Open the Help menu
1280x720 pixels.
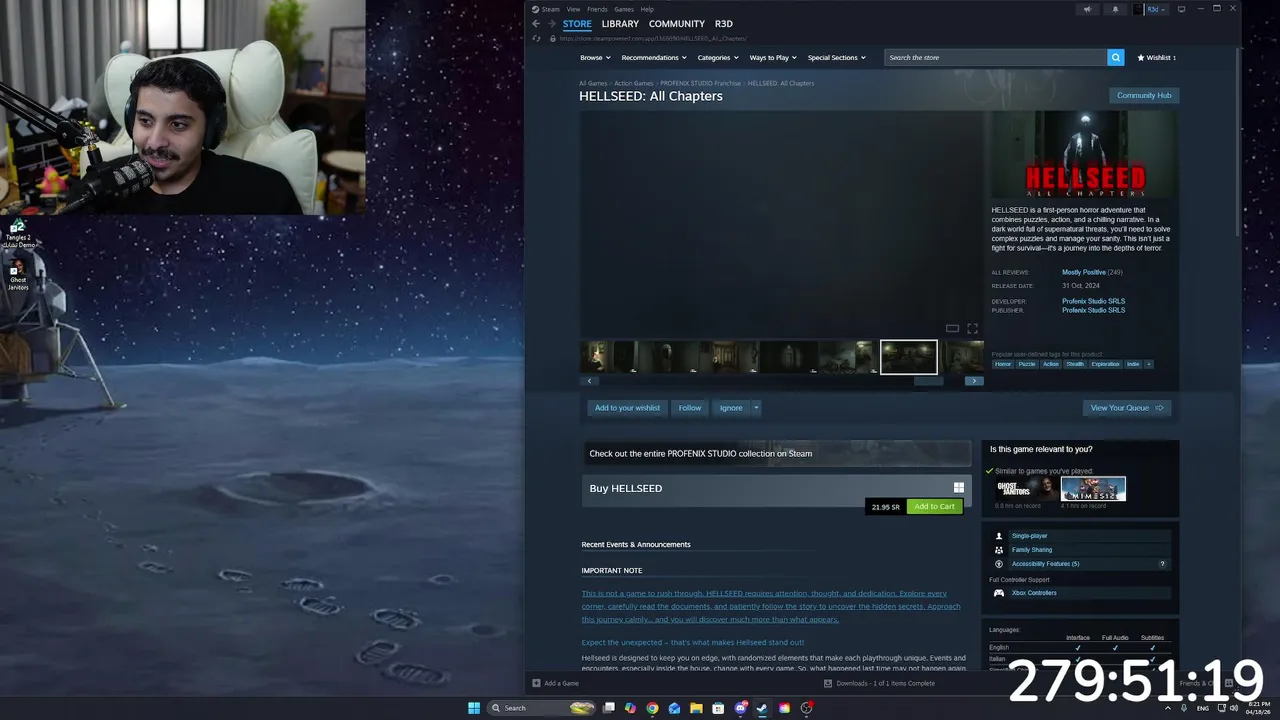tap(647, 9)
